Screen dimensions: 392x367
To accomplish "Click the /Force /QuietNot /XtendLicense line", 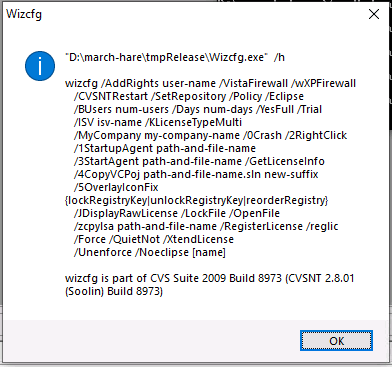I will point(154,239).
